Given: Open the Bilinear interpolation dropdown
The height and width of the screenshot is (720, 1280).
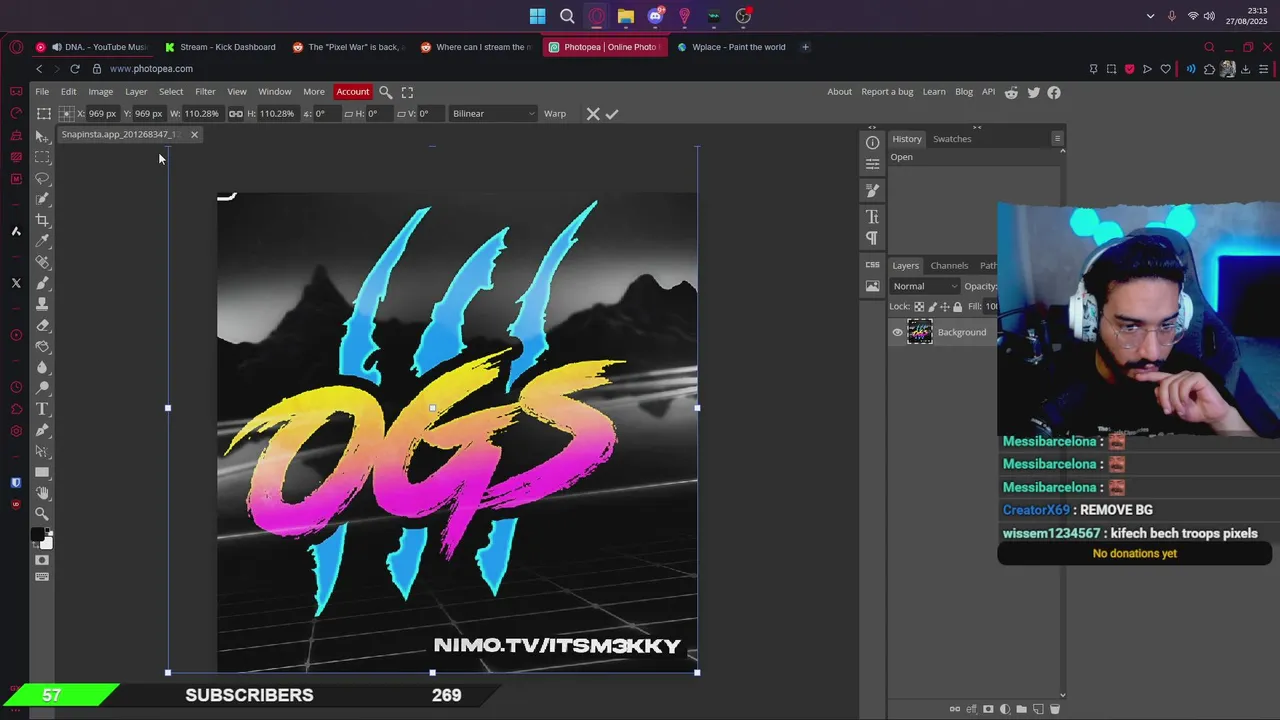Looking at the screenshot, I should tap(492, 114).
